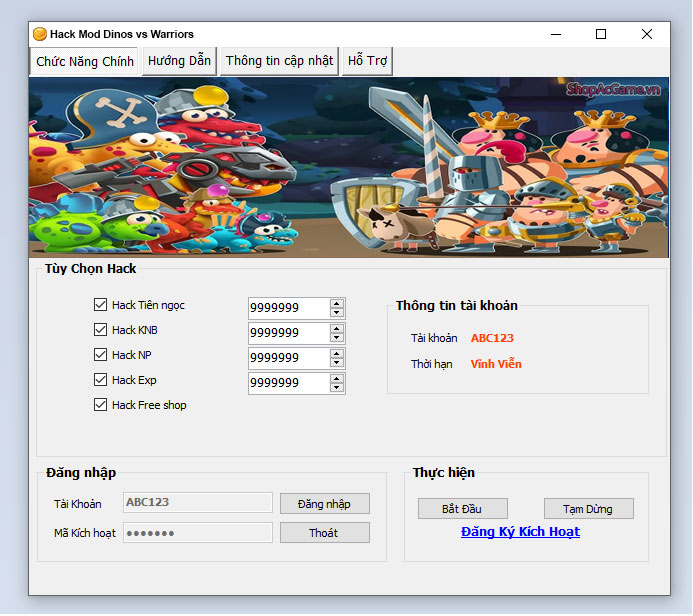Viewport: 693px width, 616px height.
Task: Click the Dinos vs Warriors banner image
Action: (x=349, y=167)
